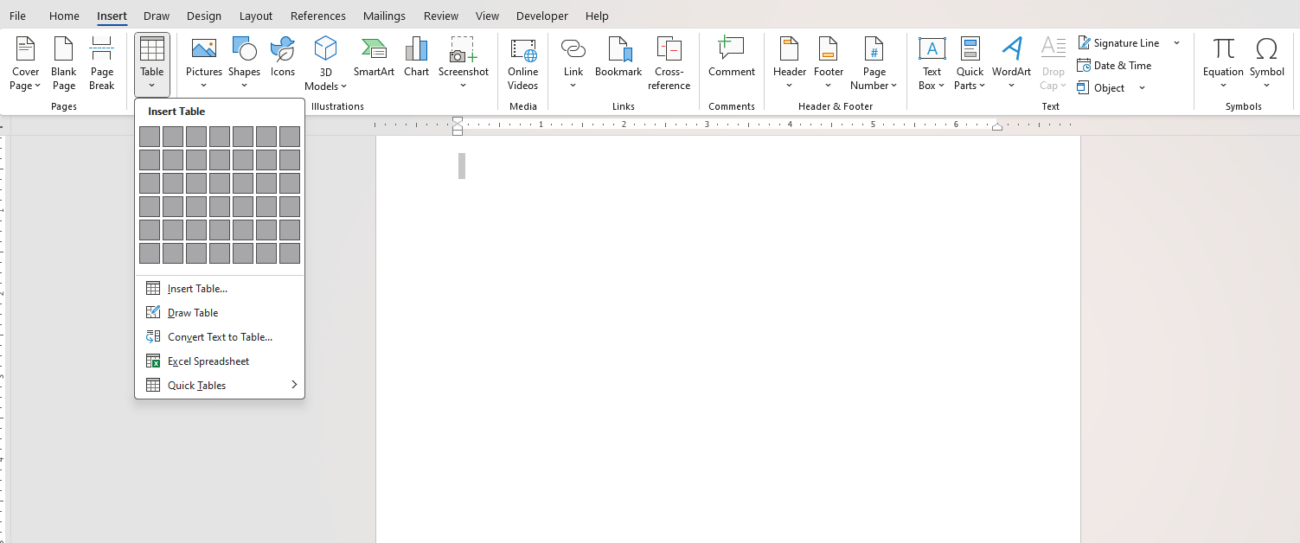Viewport: 1300px width, 543px height.
Task: Click the Header icon
Action: click(x=789, y=49)
